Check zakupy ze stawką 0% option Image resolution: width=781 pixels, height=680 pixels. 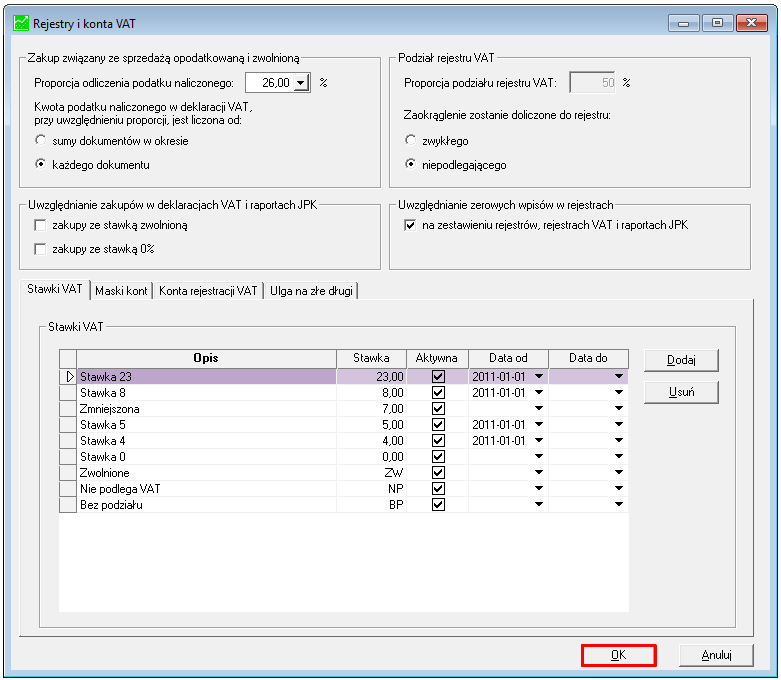pyautogui.click(x=40, y=249)
